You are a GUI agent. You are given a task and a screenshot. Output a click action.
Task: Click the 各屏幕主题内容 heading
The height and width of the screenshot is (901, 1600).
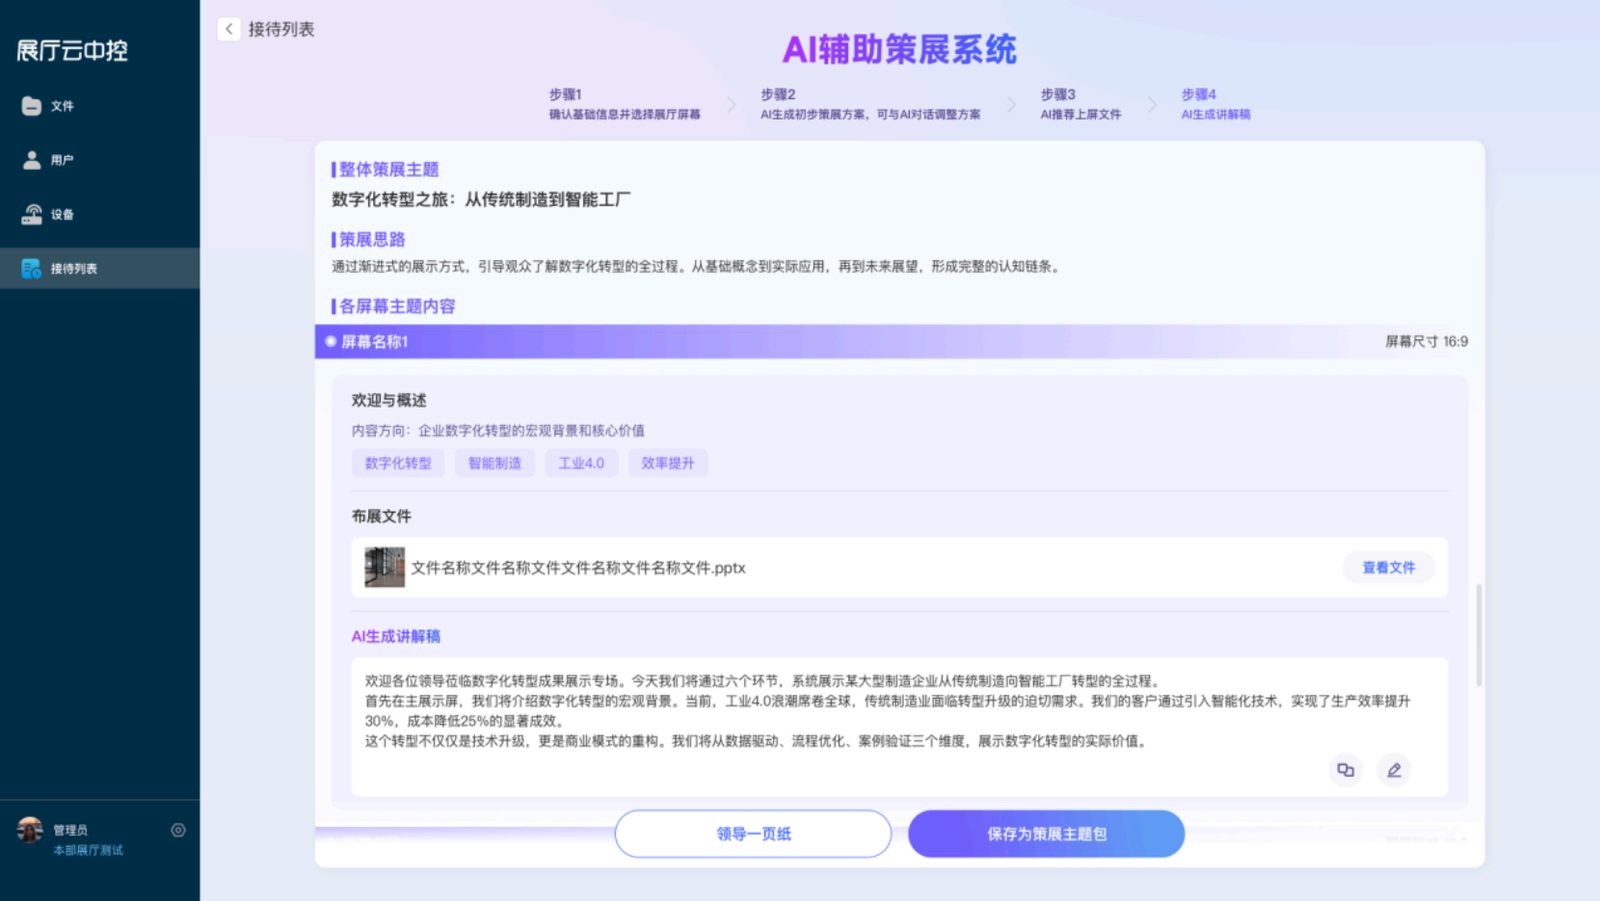(x=397, y=306)
